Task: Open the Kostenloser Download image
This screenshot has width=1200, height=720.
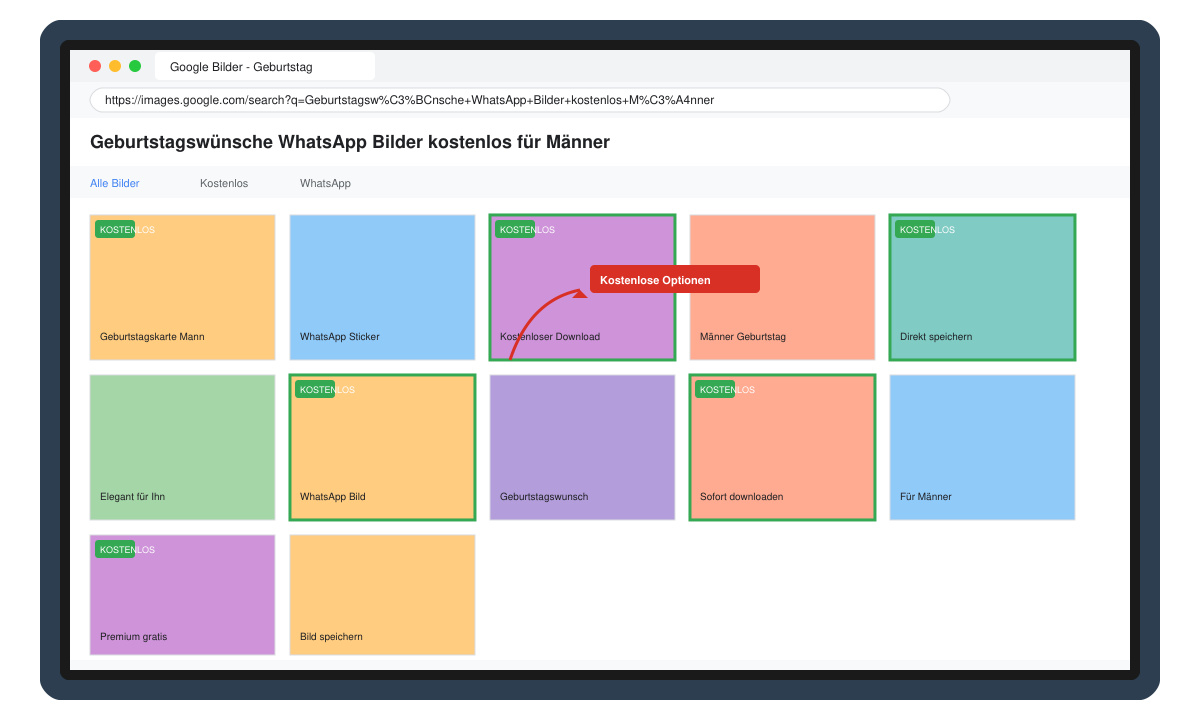Action: 582,287
